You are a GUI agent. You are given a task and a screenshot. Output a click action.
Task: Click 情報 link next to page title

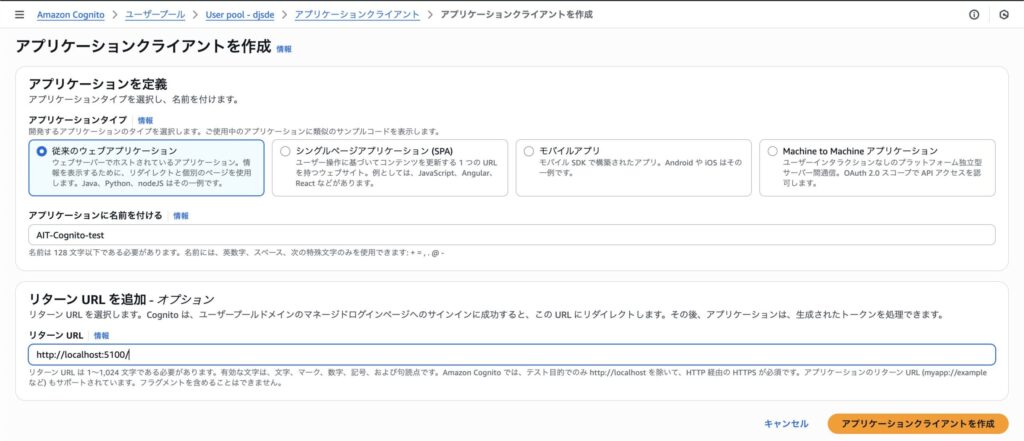pyautogui.click(x=284, y=49)
